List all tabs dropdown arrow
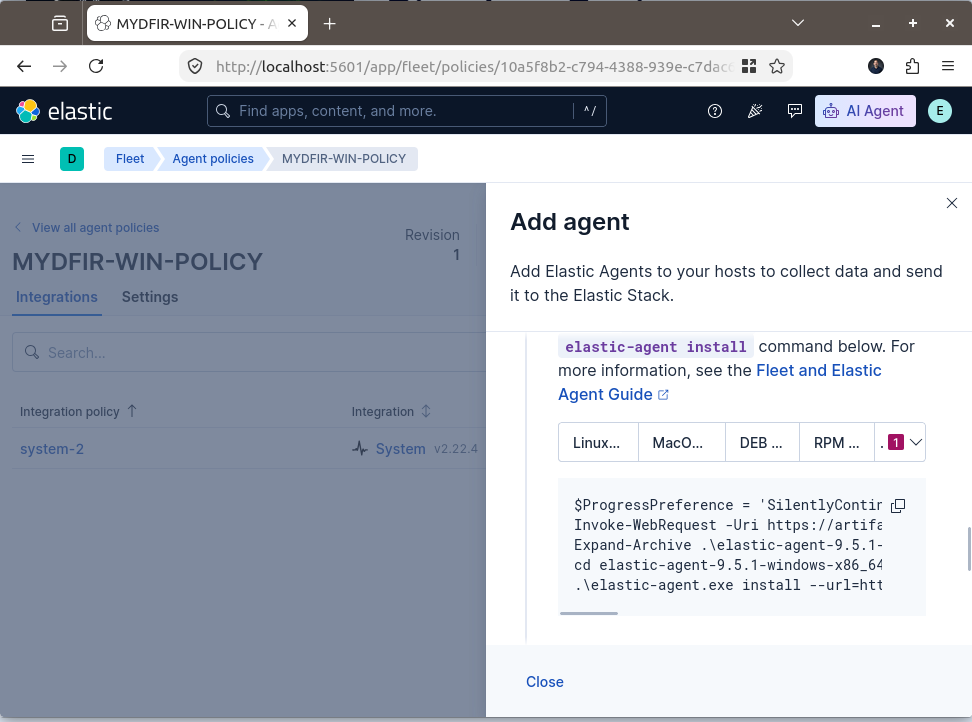This screenshot has width=972, height=722. 798,24
